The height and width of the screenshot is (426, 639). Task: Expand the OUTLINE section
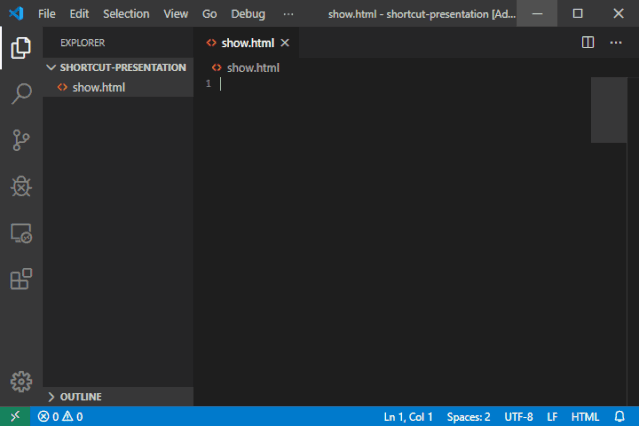[x=118, y=397]
